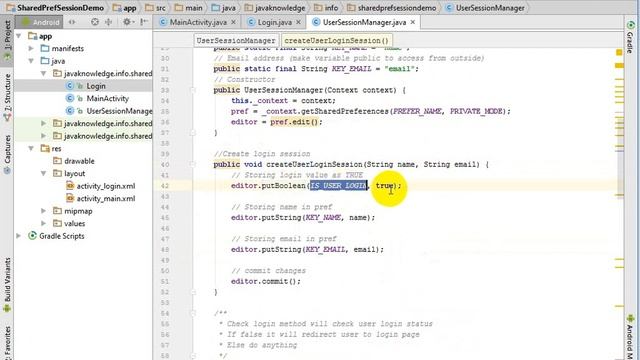Click the MainActivity class icon in tree
Screen dimensions: 640x360
[x=70, y=98]
